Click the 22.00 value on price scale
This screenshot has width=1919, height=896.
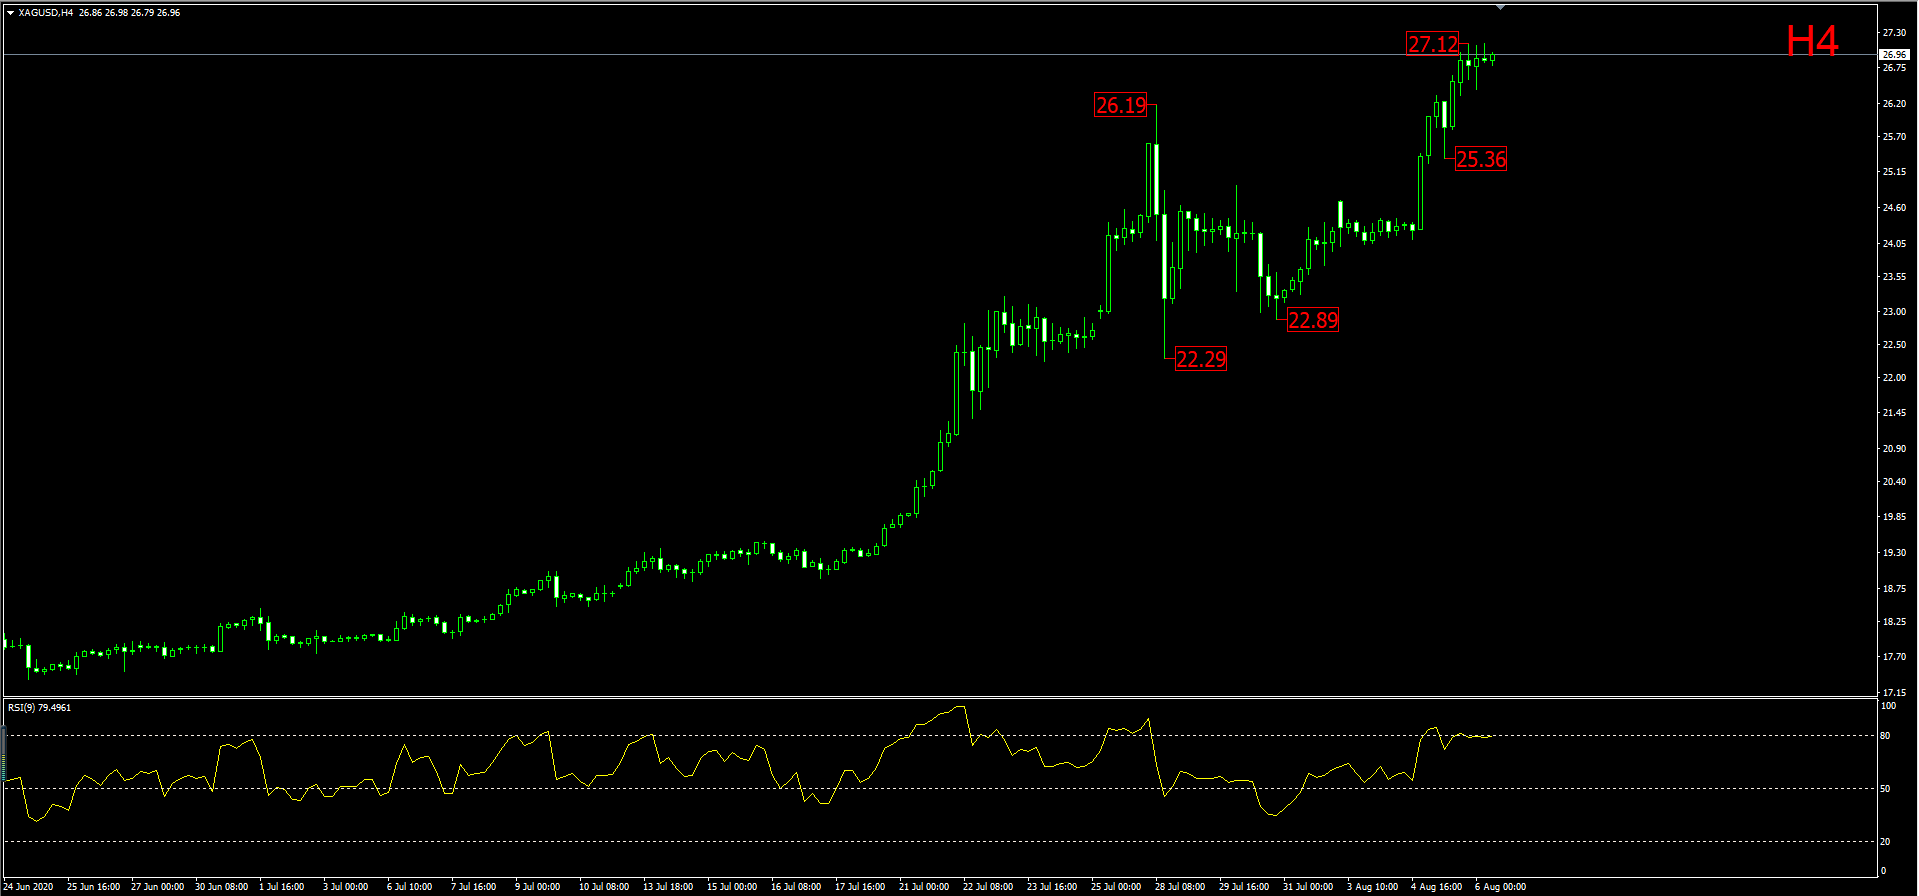(x=1894, y=378)
